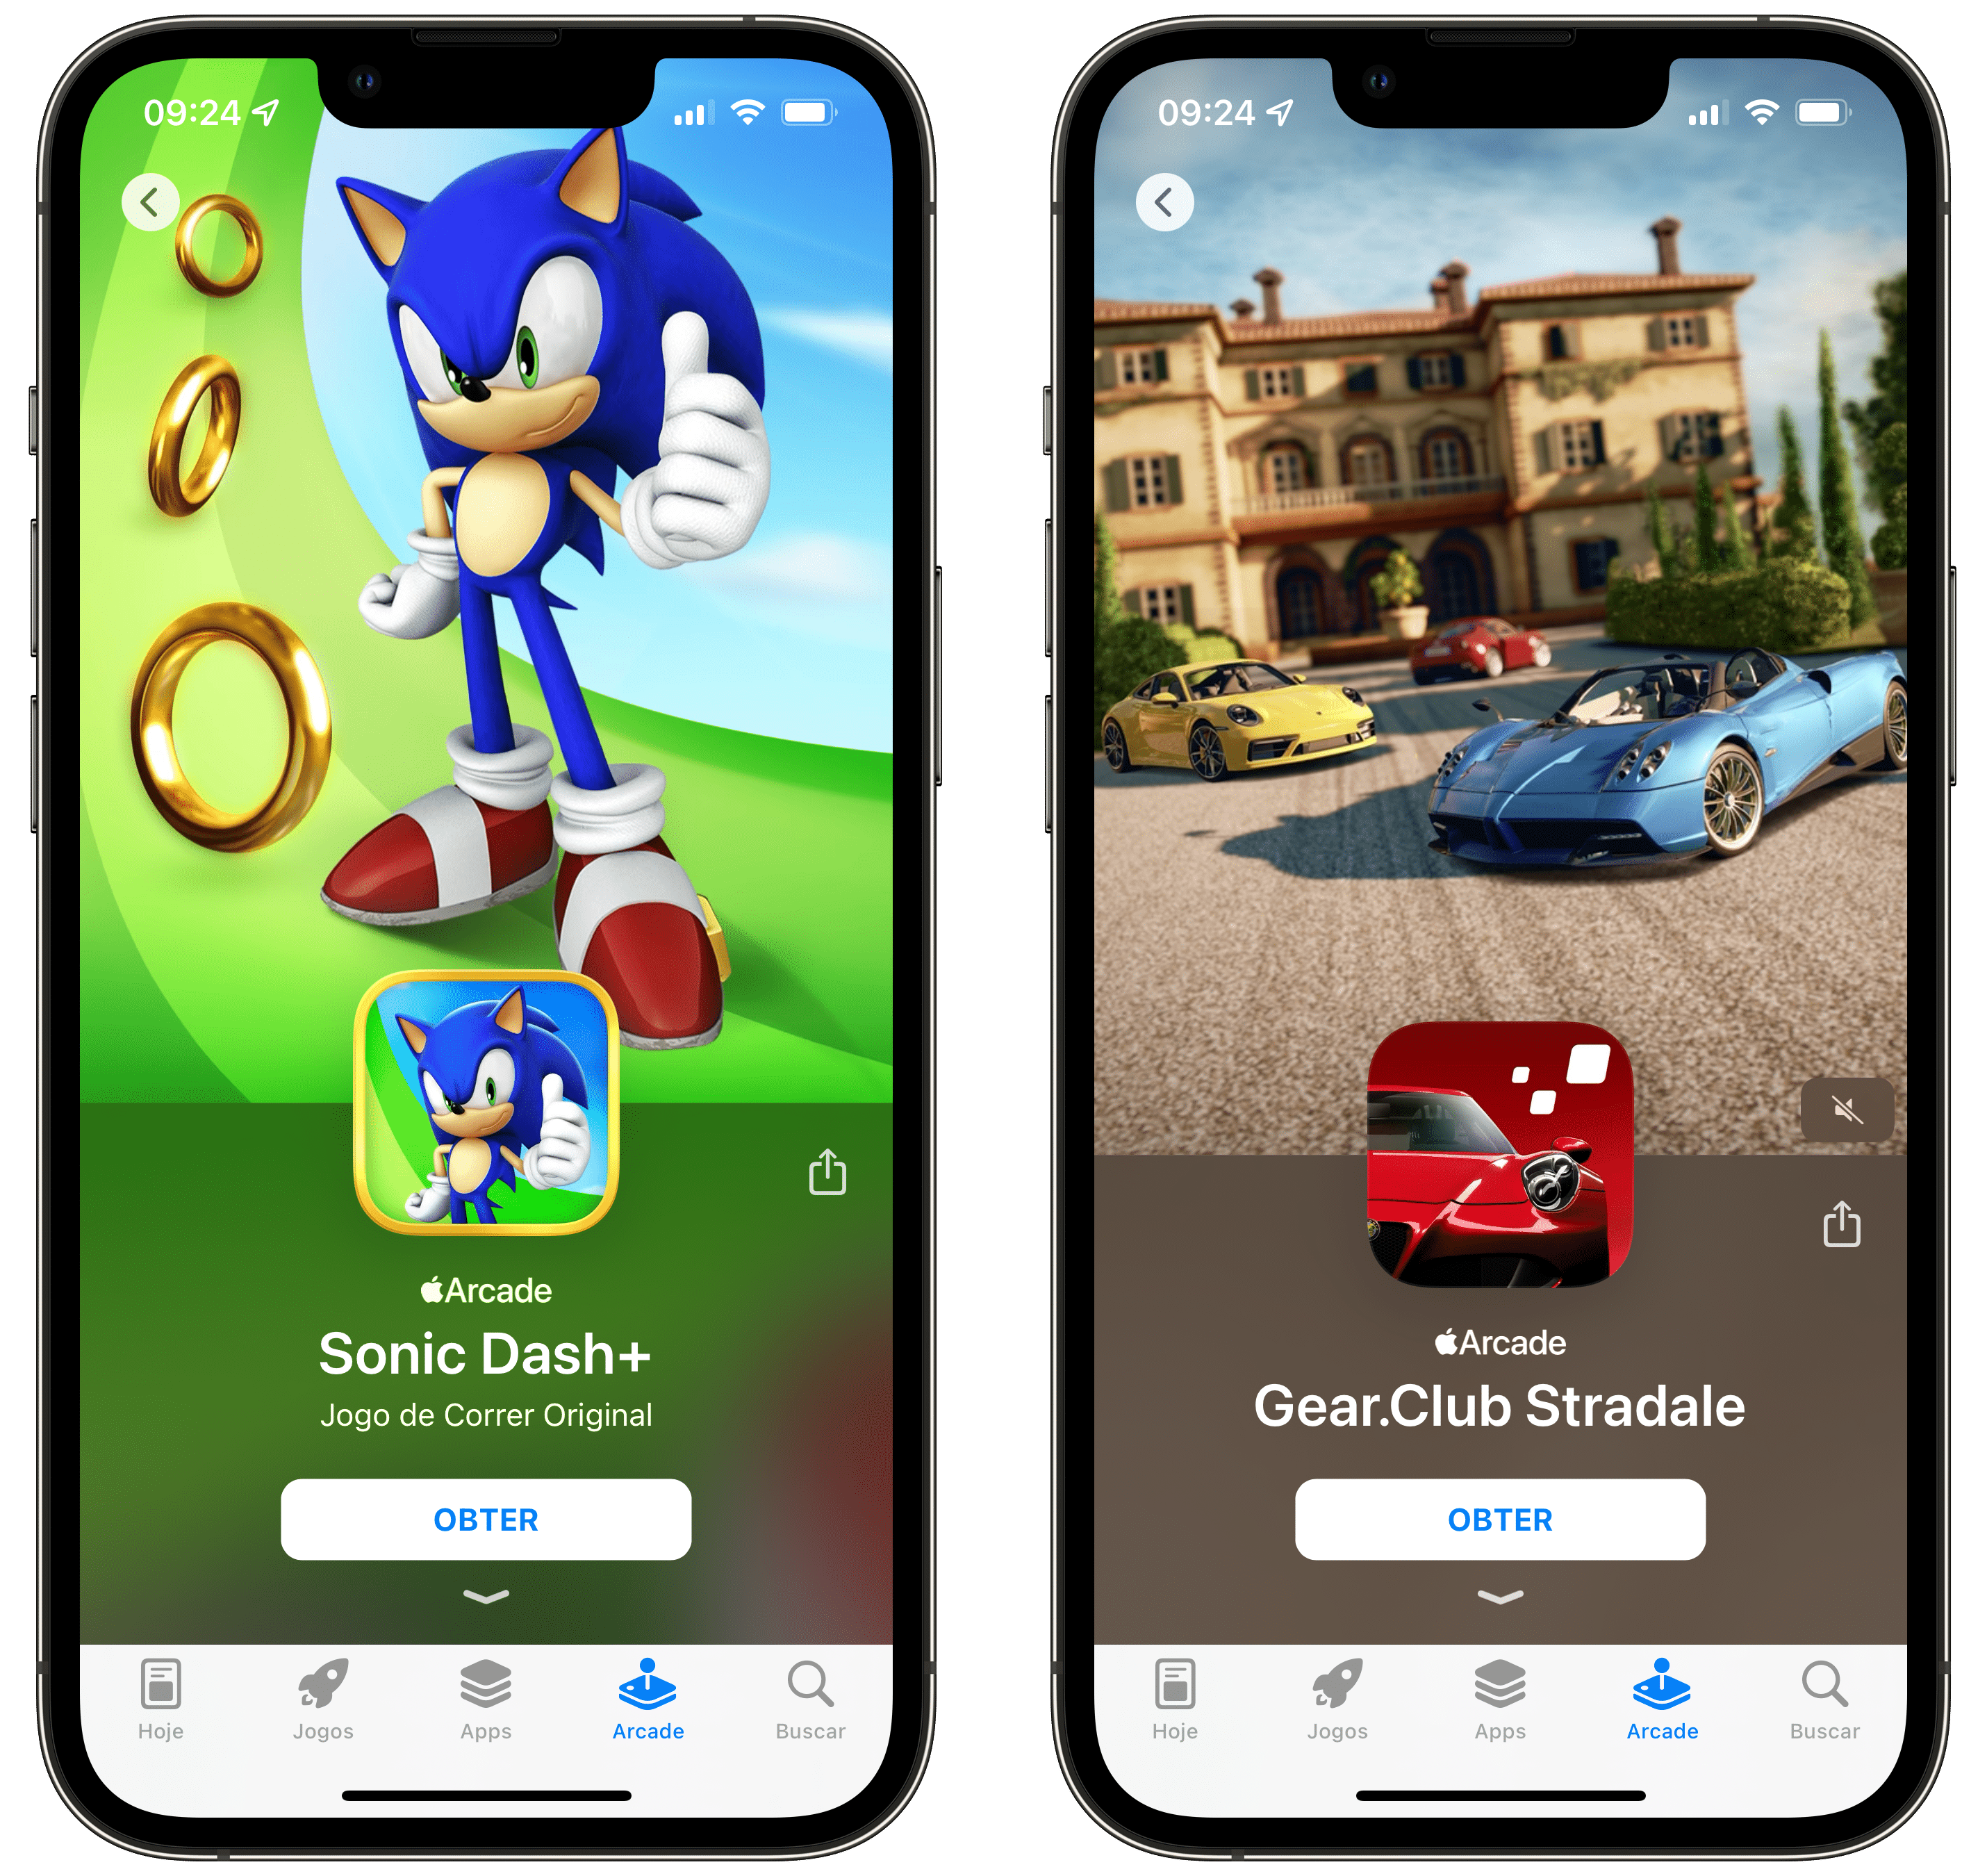Tap OBTER button for Gear.Club Stradale
This screenshot has width=1987, height=1876.
click(x=1501, y=1518)
